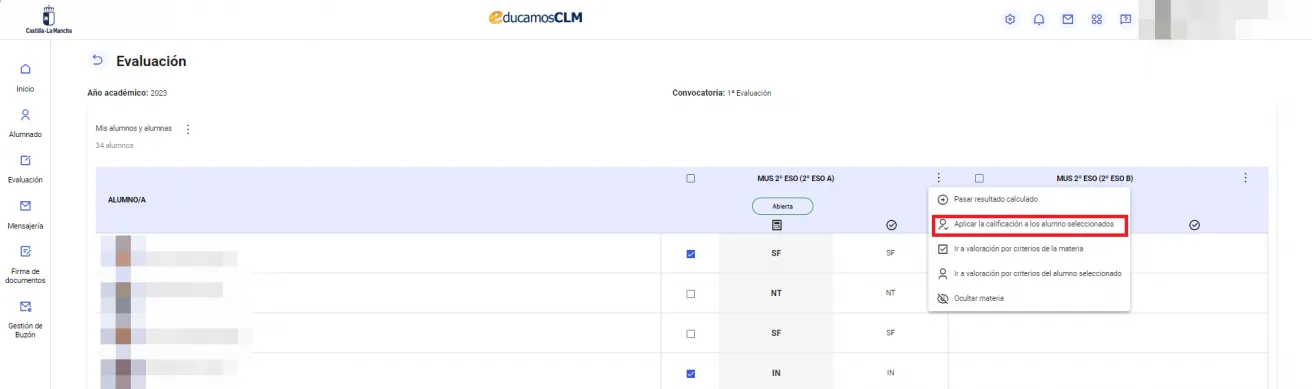Select Aplicar la calificación a los alumno seleccionados
Image resolution: width=1312 pixels, height=389 pixels.
1029,224
